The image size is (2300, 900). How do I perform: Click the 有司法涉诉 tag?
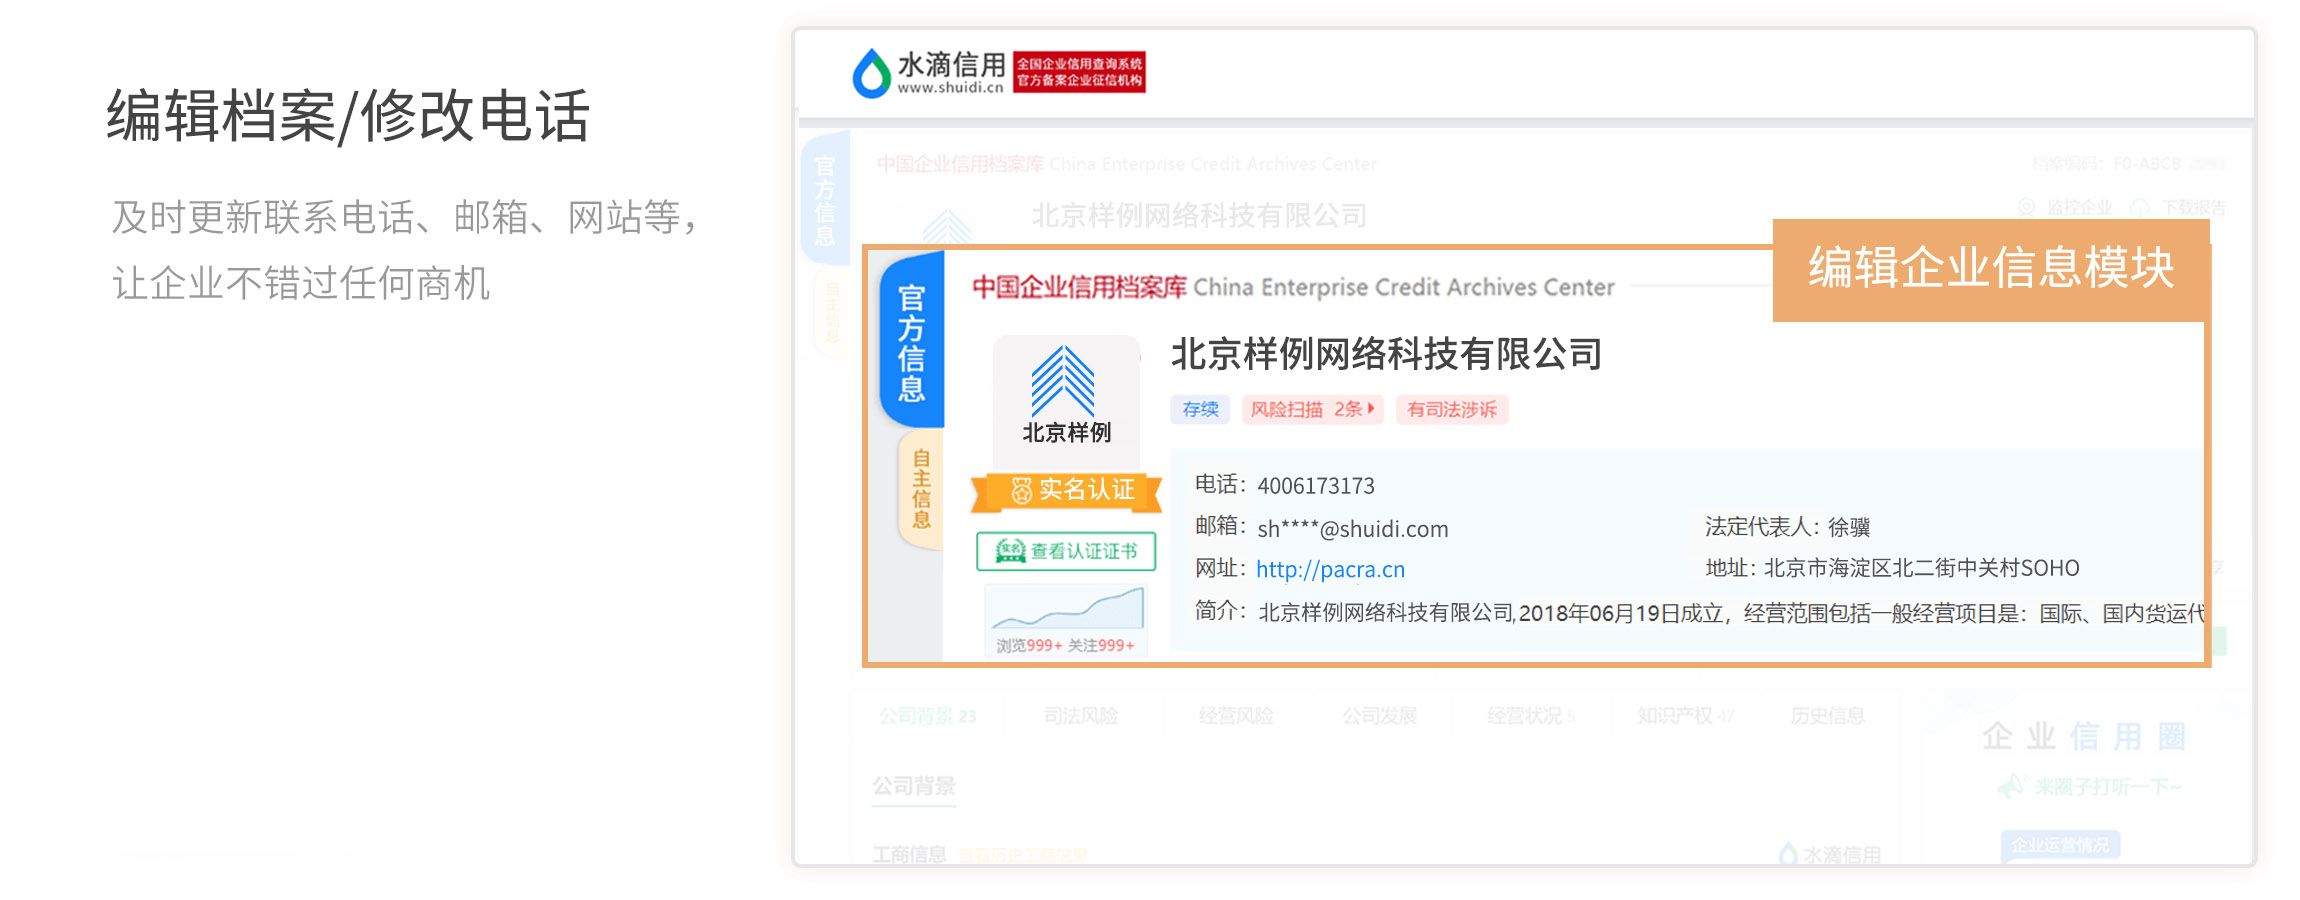(1451, 409)
